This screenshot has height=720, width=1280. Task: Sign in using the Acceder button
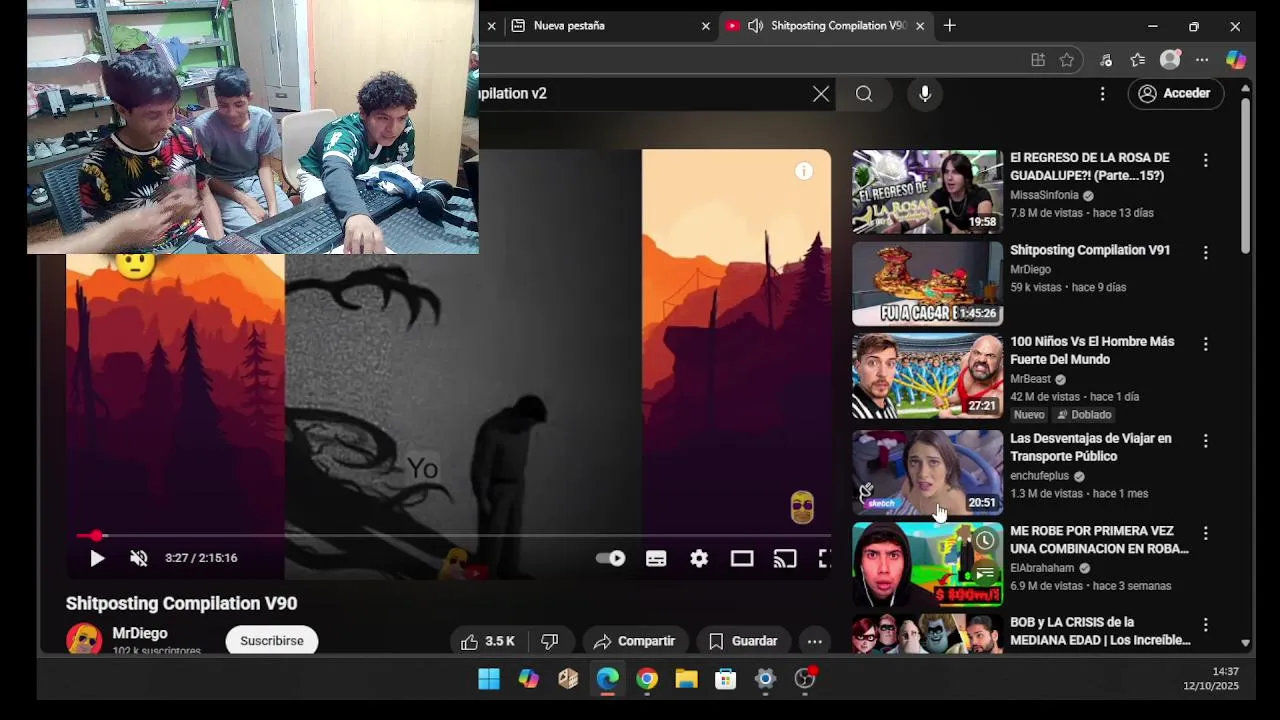pos(1176,94)
